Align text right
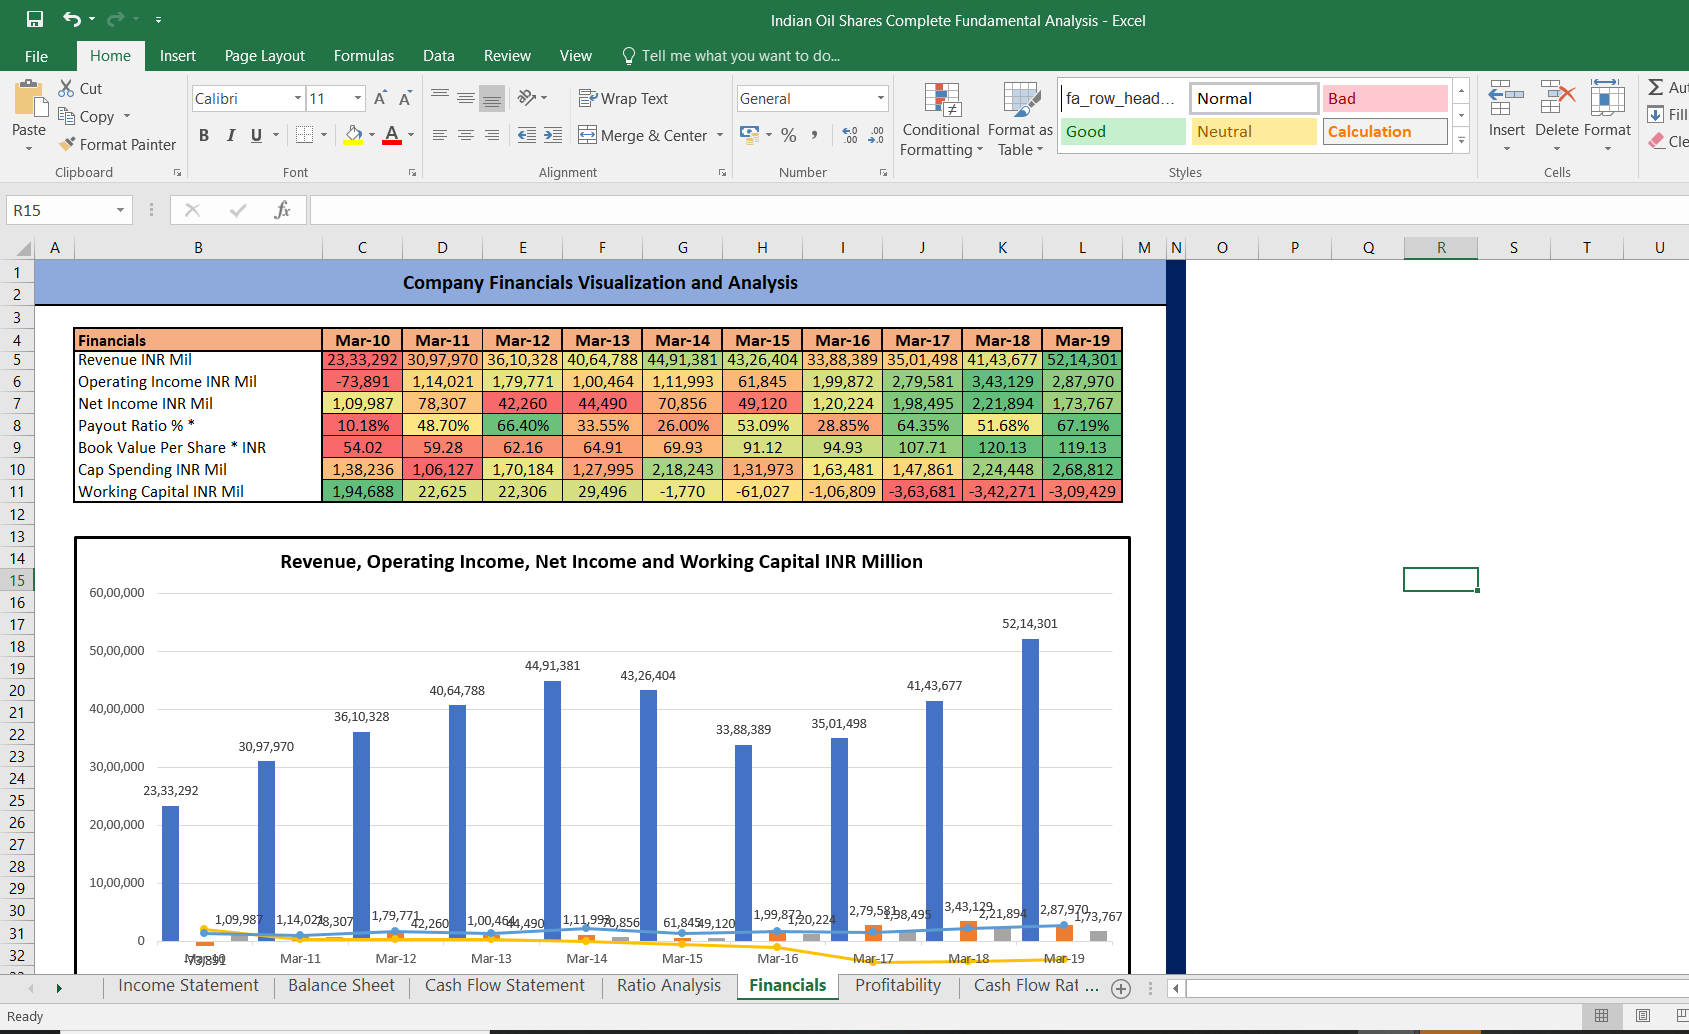 491,134
